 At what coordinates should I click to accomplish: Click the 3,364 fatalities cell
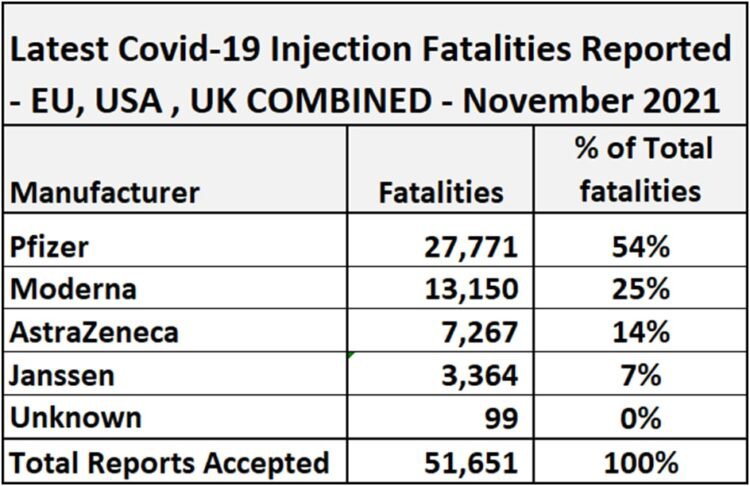[478, 377]
